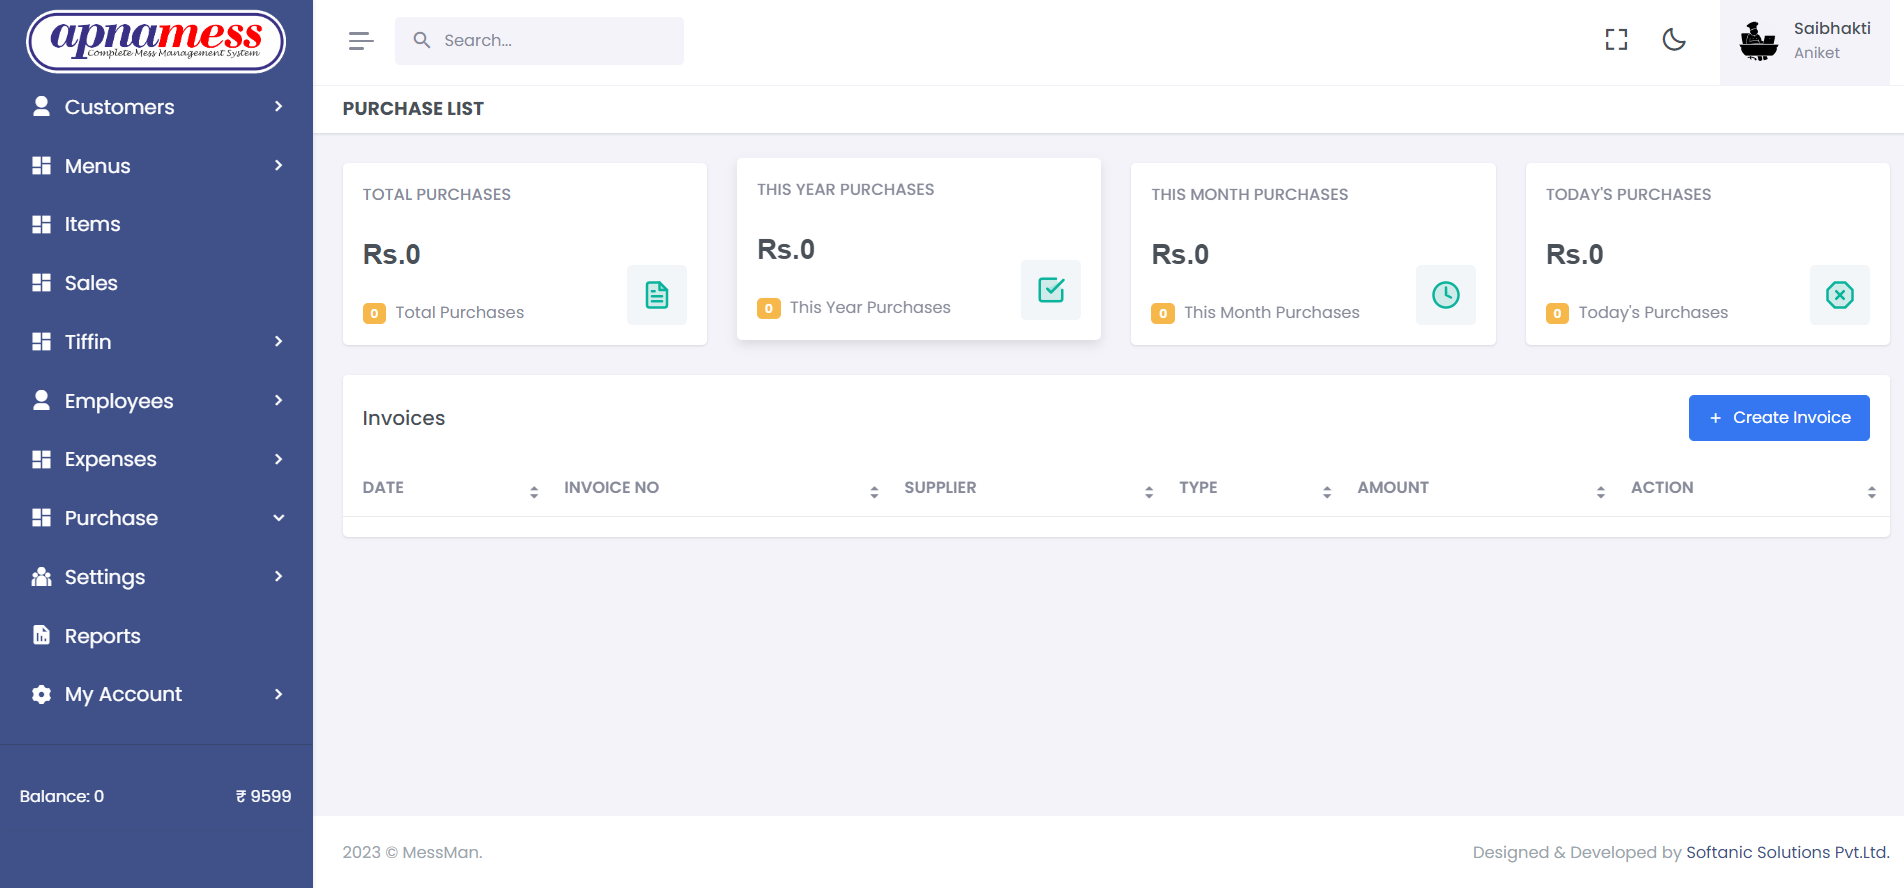Click the Menus grid icon in sidebar
The image size is (1904, 888).
pyautogui.click(x=41, y=165)
